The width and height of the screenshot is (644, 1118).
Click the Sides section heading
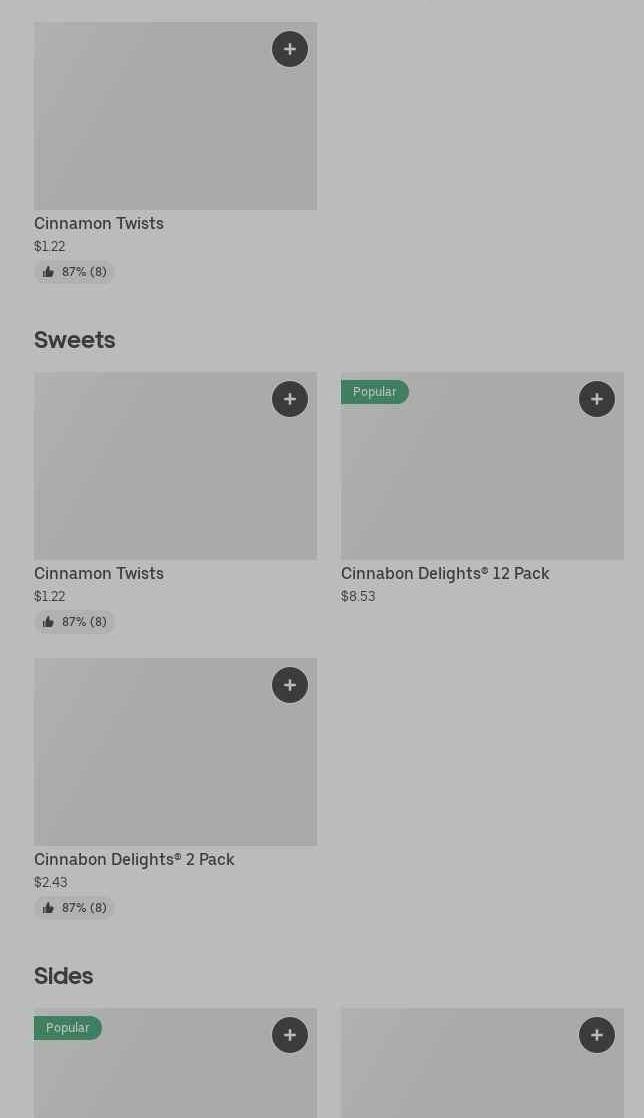pyautogui.click(x=64, y=976)
